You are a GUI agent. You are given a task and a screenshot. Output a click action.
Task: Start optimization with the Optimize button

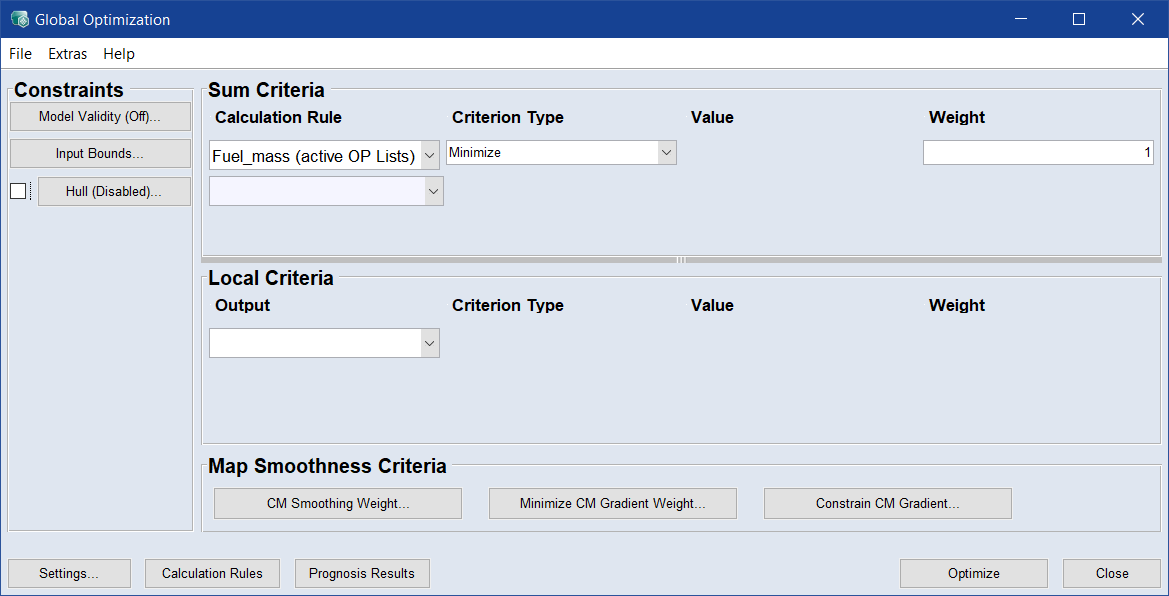[973, 573]
